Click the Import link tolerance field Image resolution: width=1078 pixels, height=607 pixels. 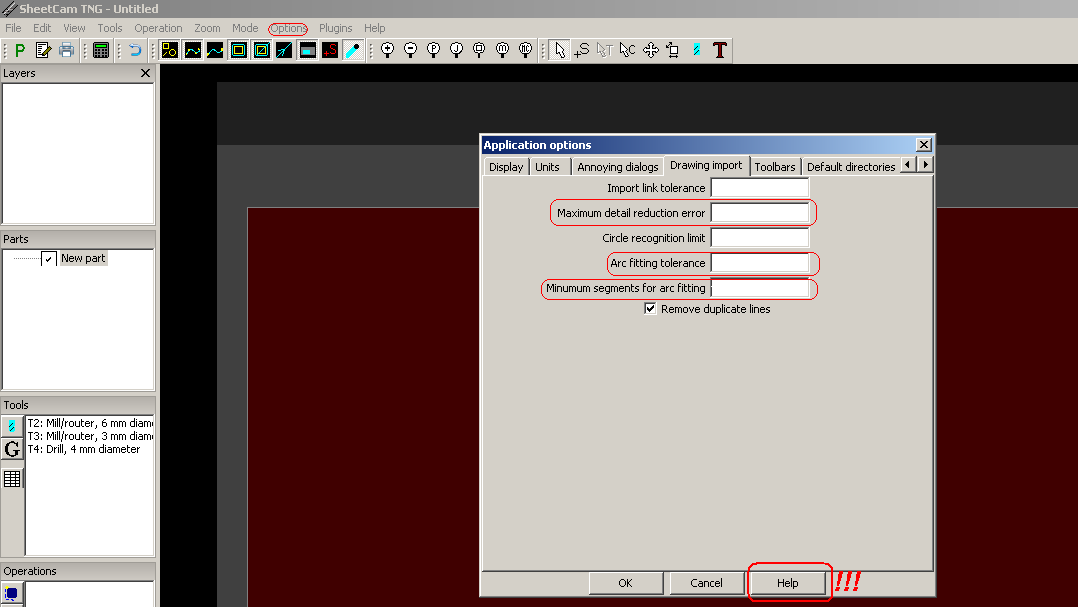[x=760, y=188]
